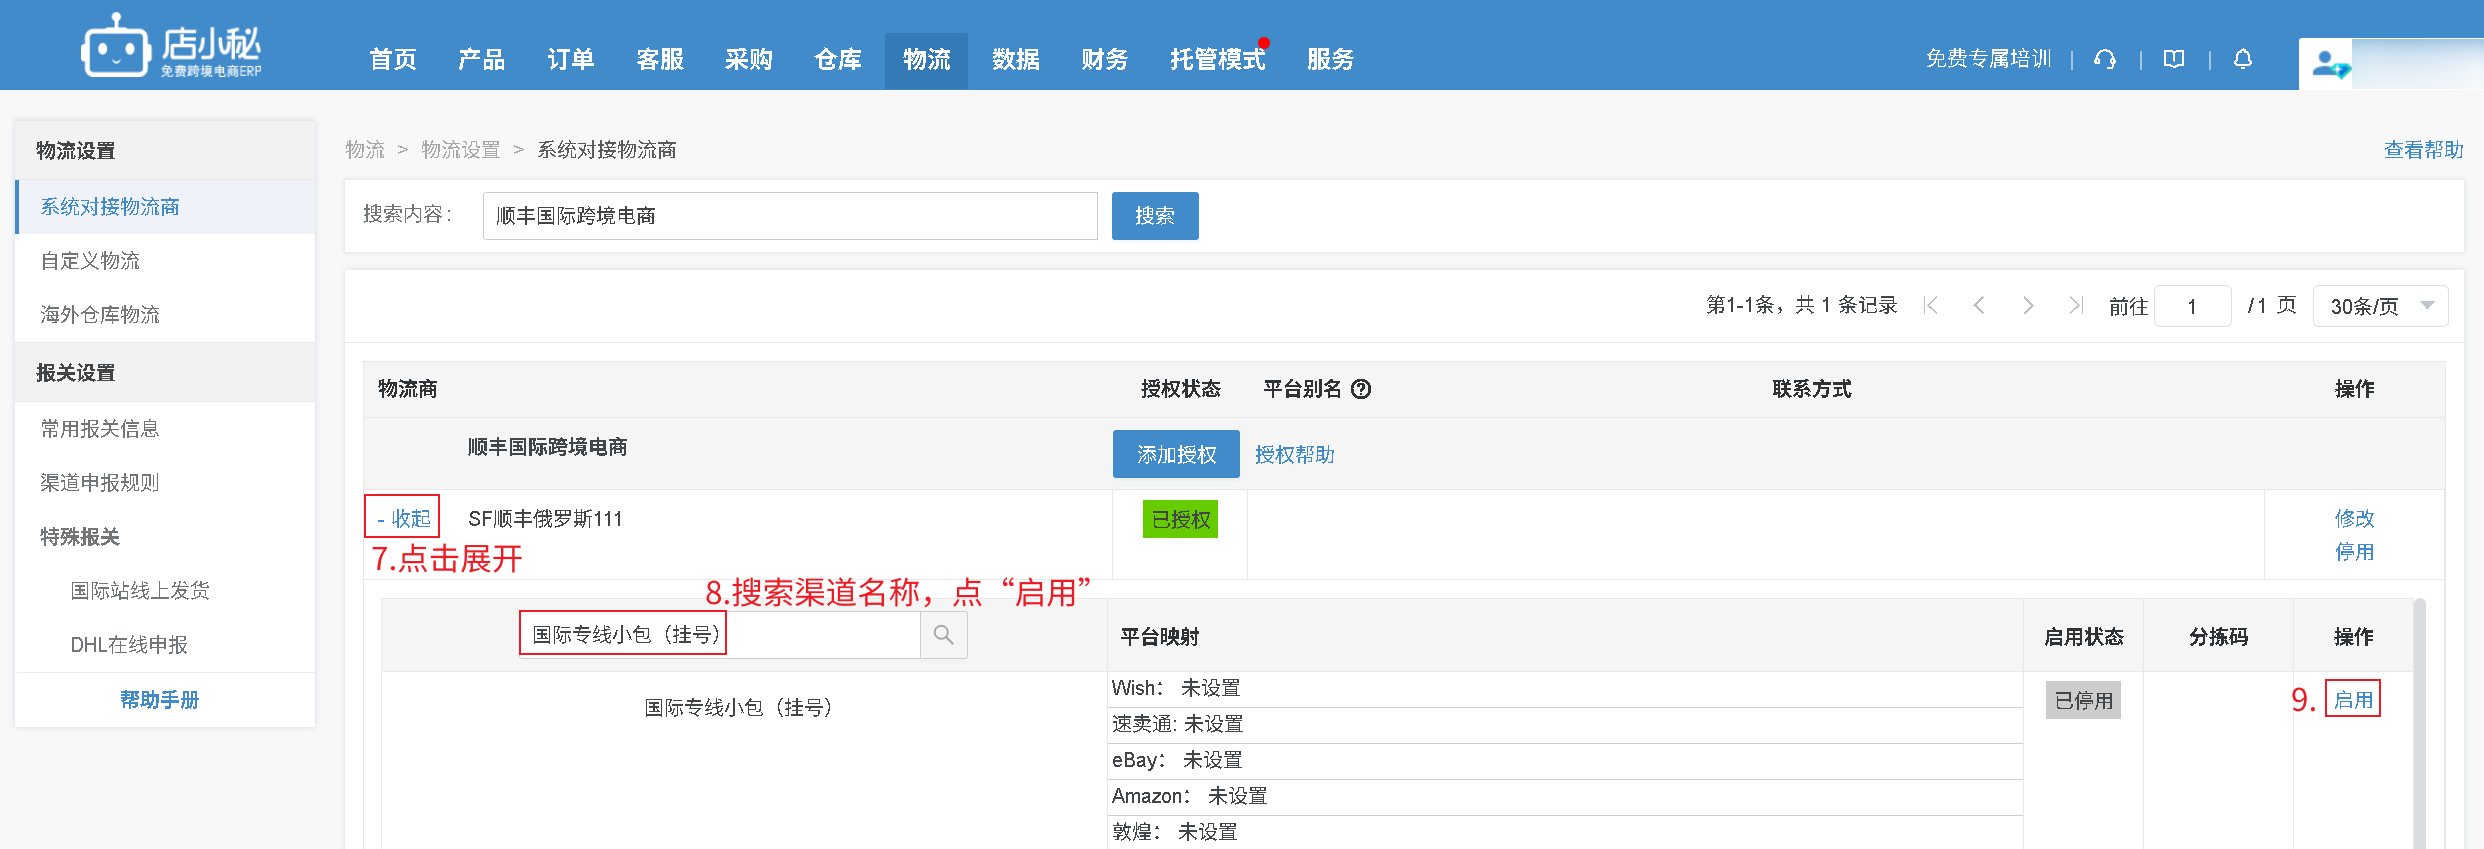2484x849 pixels.
Task: Disable SF顺丰俄罗斯111 authorization via 停用
Action: [2354, 552]
